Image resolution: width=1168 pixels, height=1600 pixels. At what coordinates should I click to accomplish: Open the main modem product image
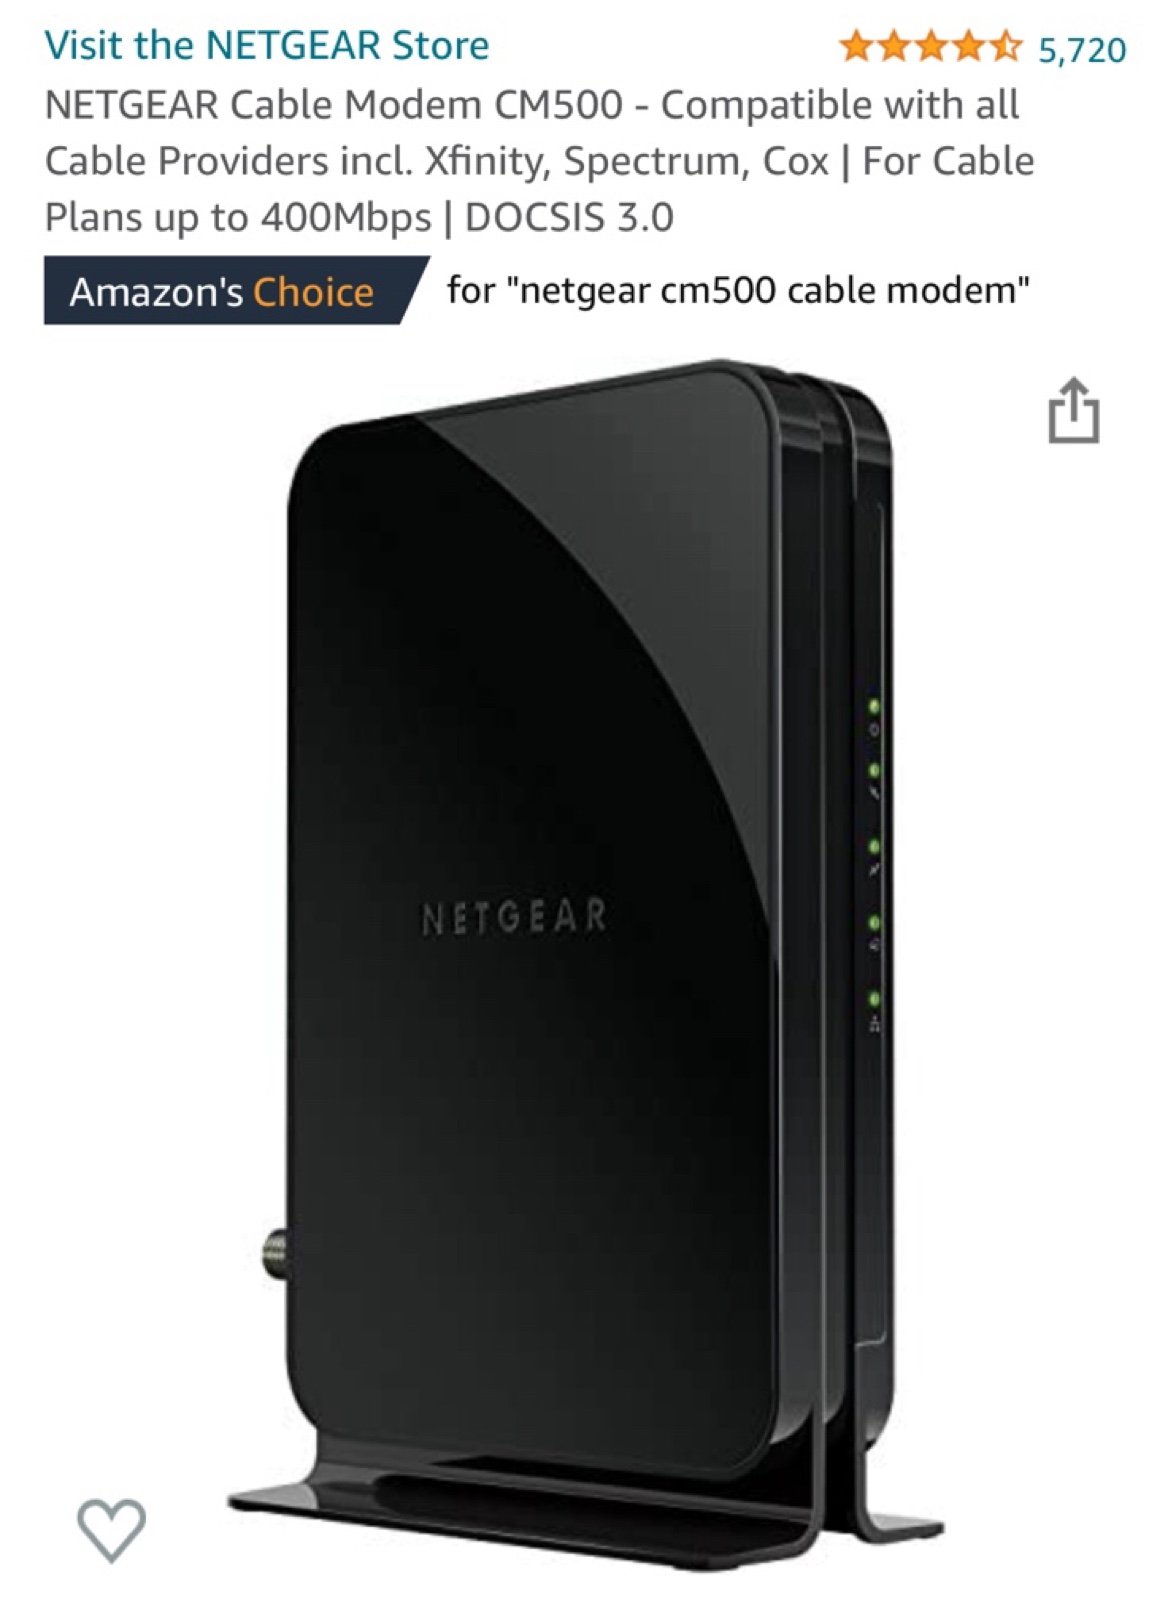585,960
